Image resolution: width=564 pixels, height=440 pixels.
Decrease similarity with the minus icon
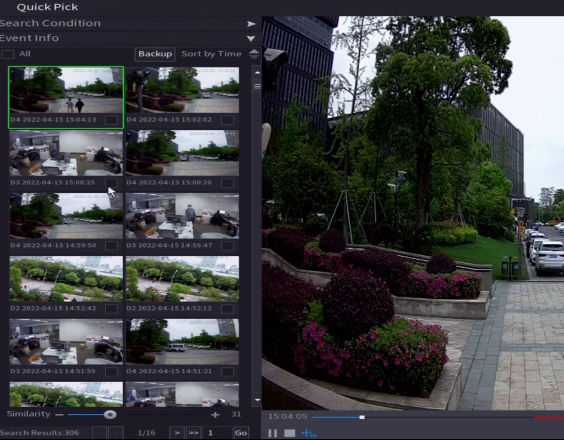point(59,415)
